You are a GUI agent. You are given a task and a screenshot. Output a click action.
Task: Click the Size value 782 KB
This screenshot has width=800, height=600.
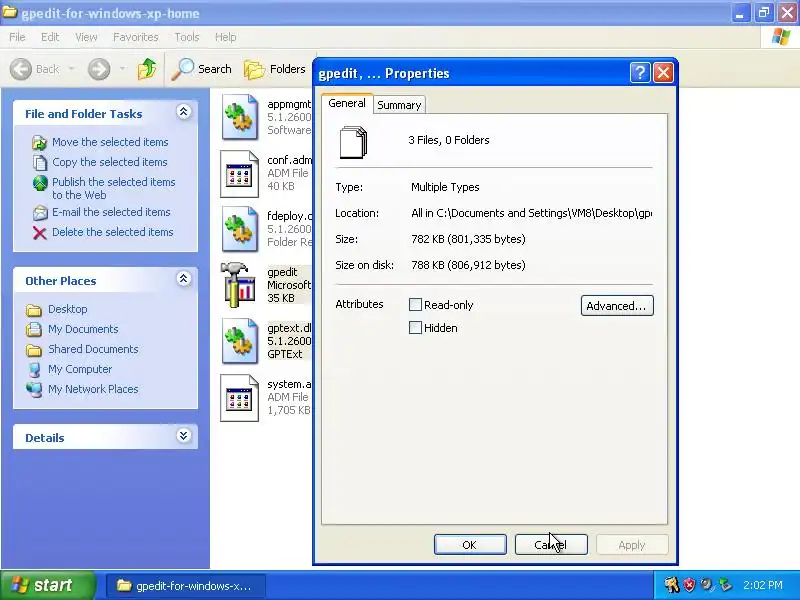tap(468, 239)
